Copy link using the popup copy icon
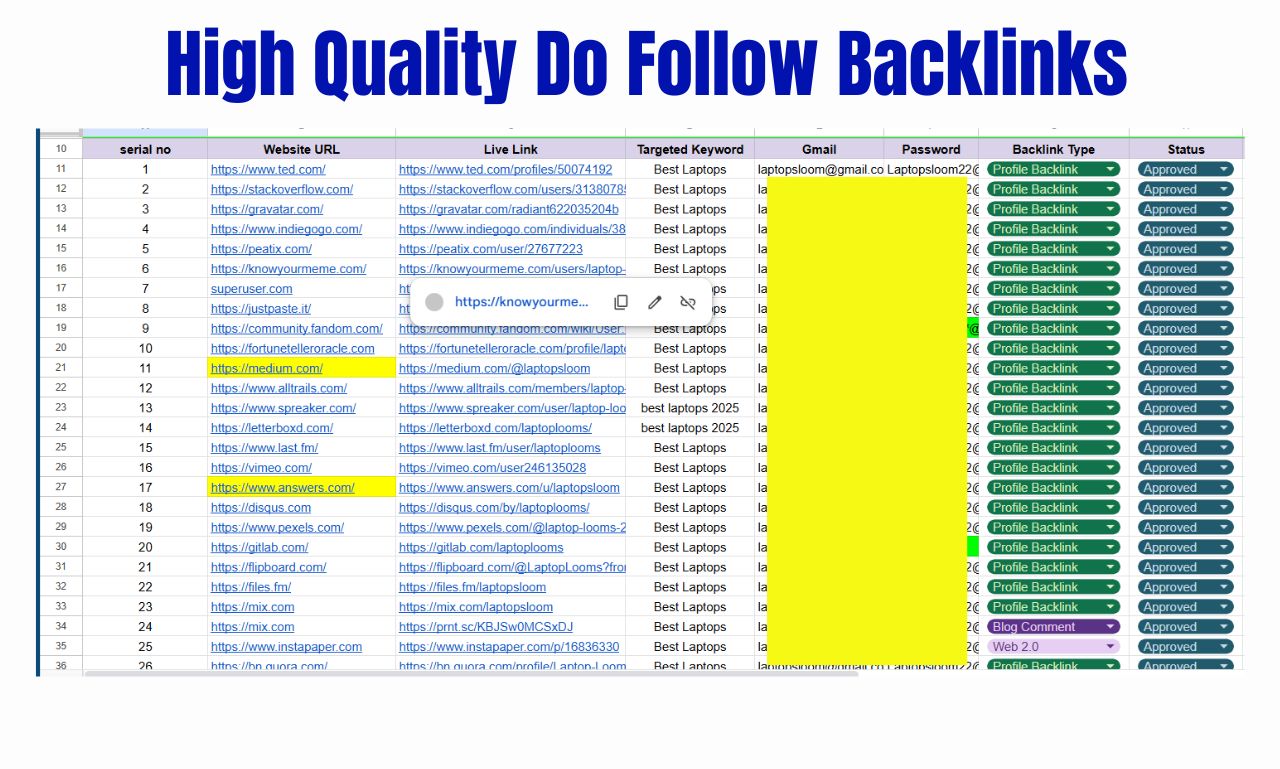Screen dimensions: 1280x769 pyautogui.click(x=621, y=302)
